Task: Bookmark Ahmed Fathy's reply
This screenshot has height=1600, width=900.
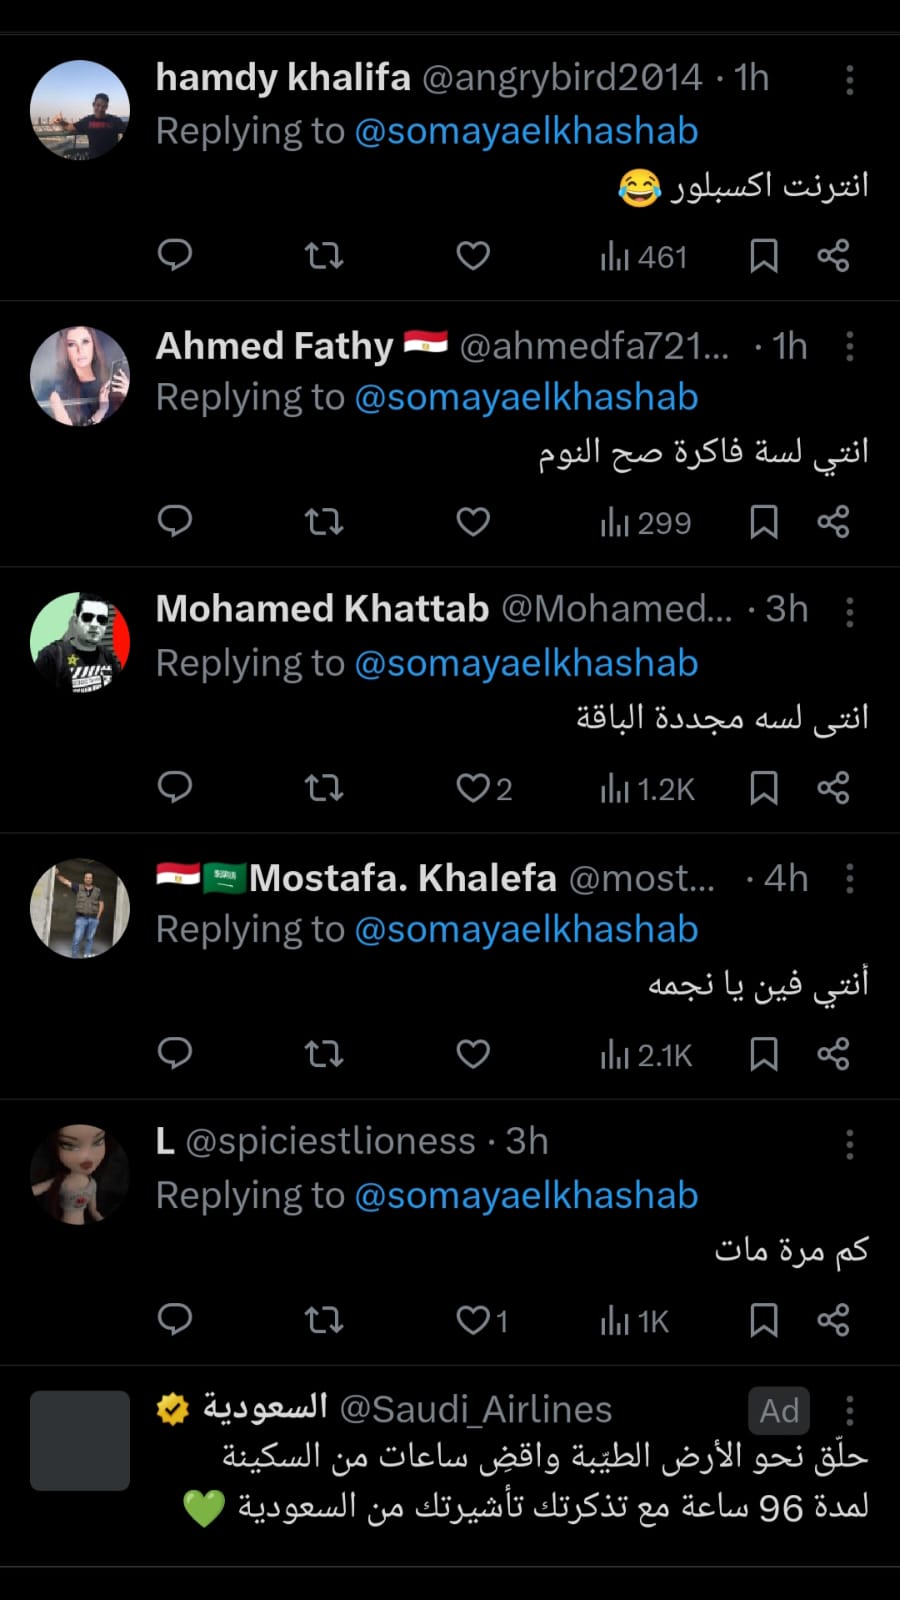Action: pos(764,522)
